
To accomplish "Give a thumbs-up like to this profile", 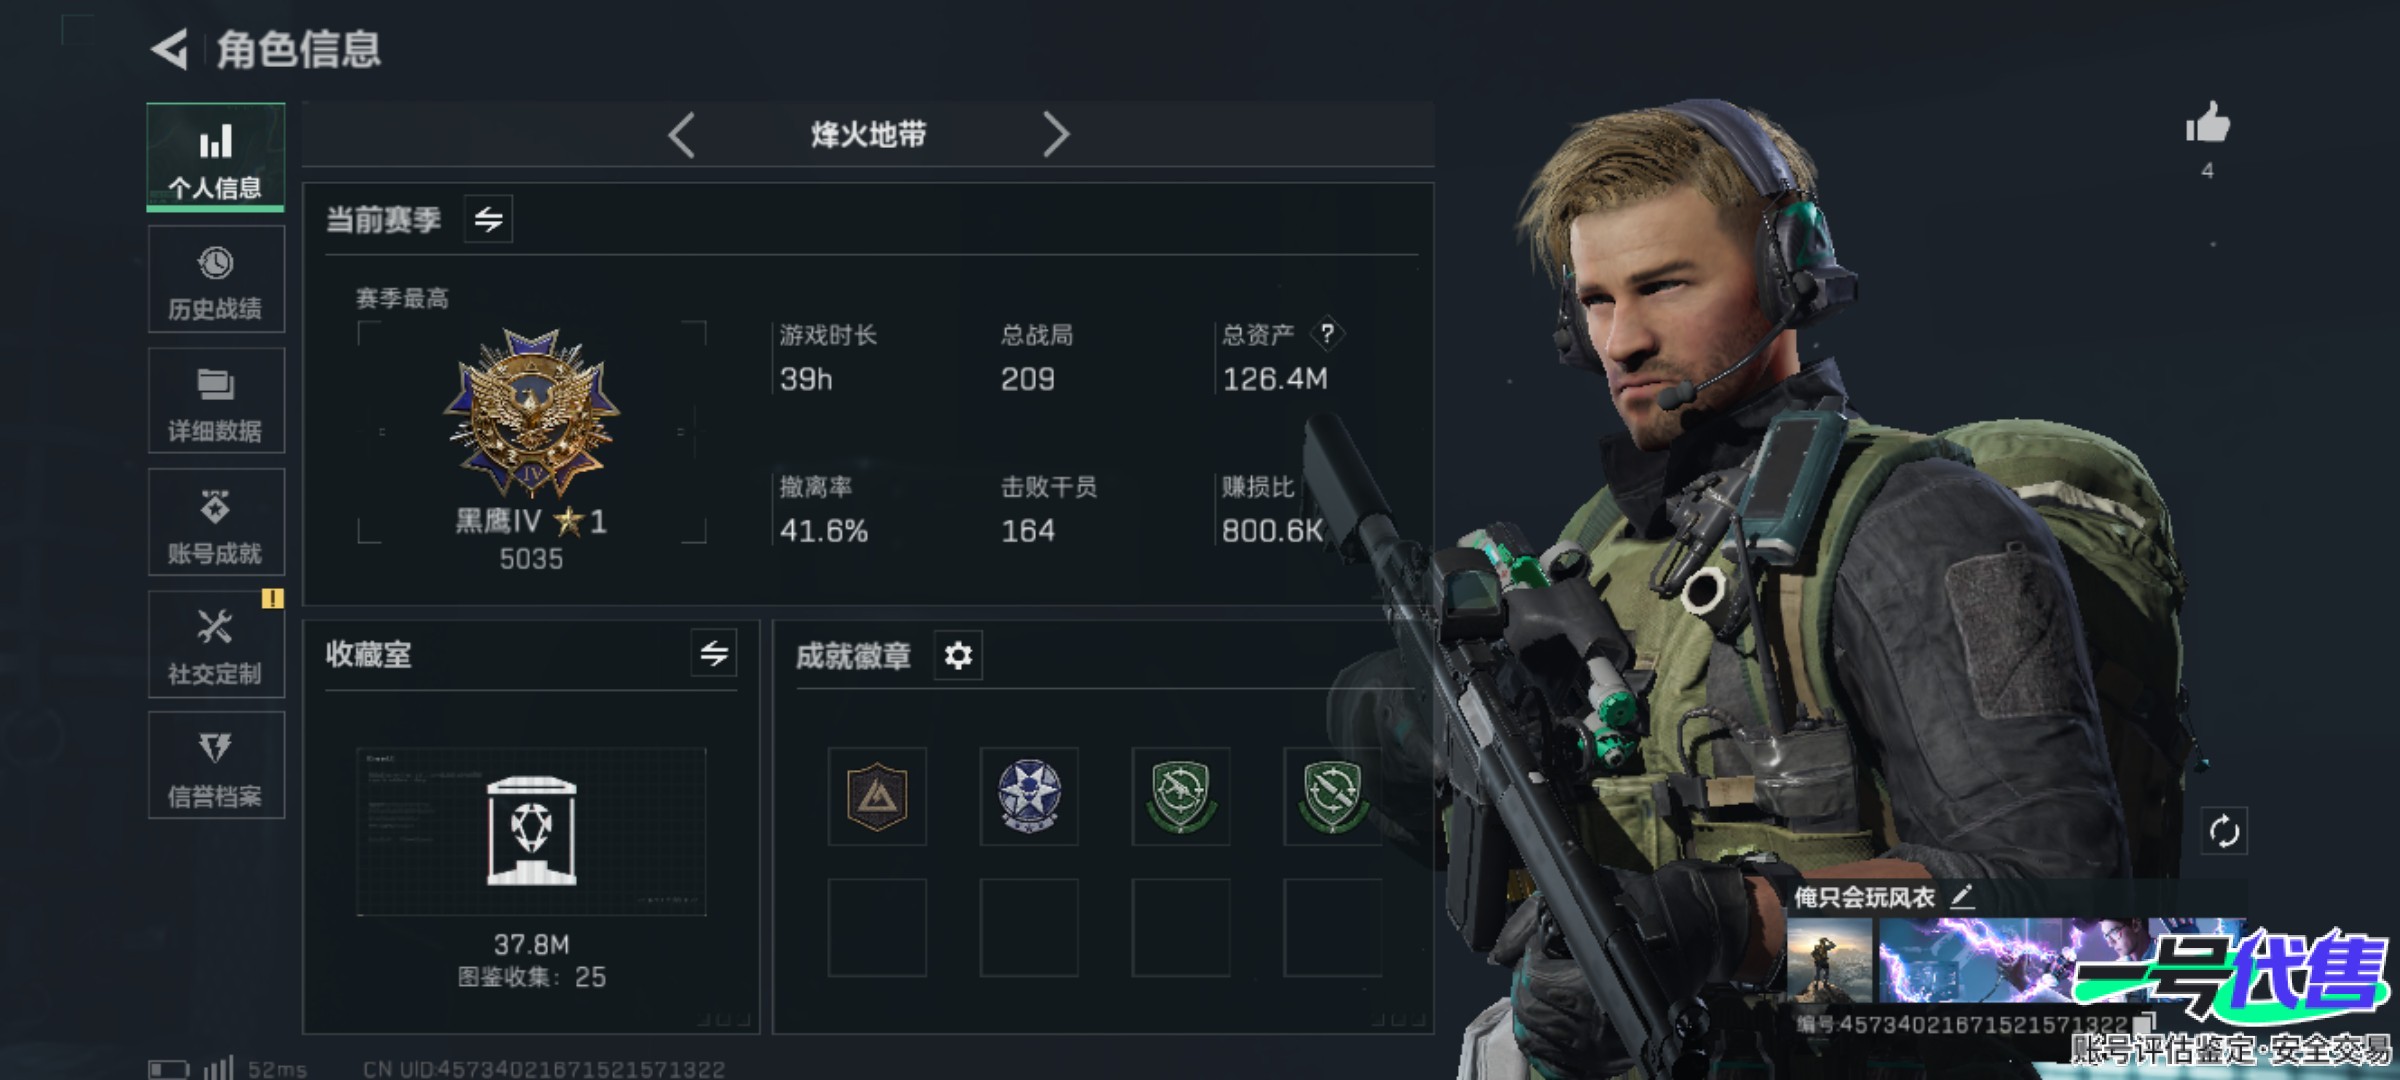I will (x=2207, y=125).
